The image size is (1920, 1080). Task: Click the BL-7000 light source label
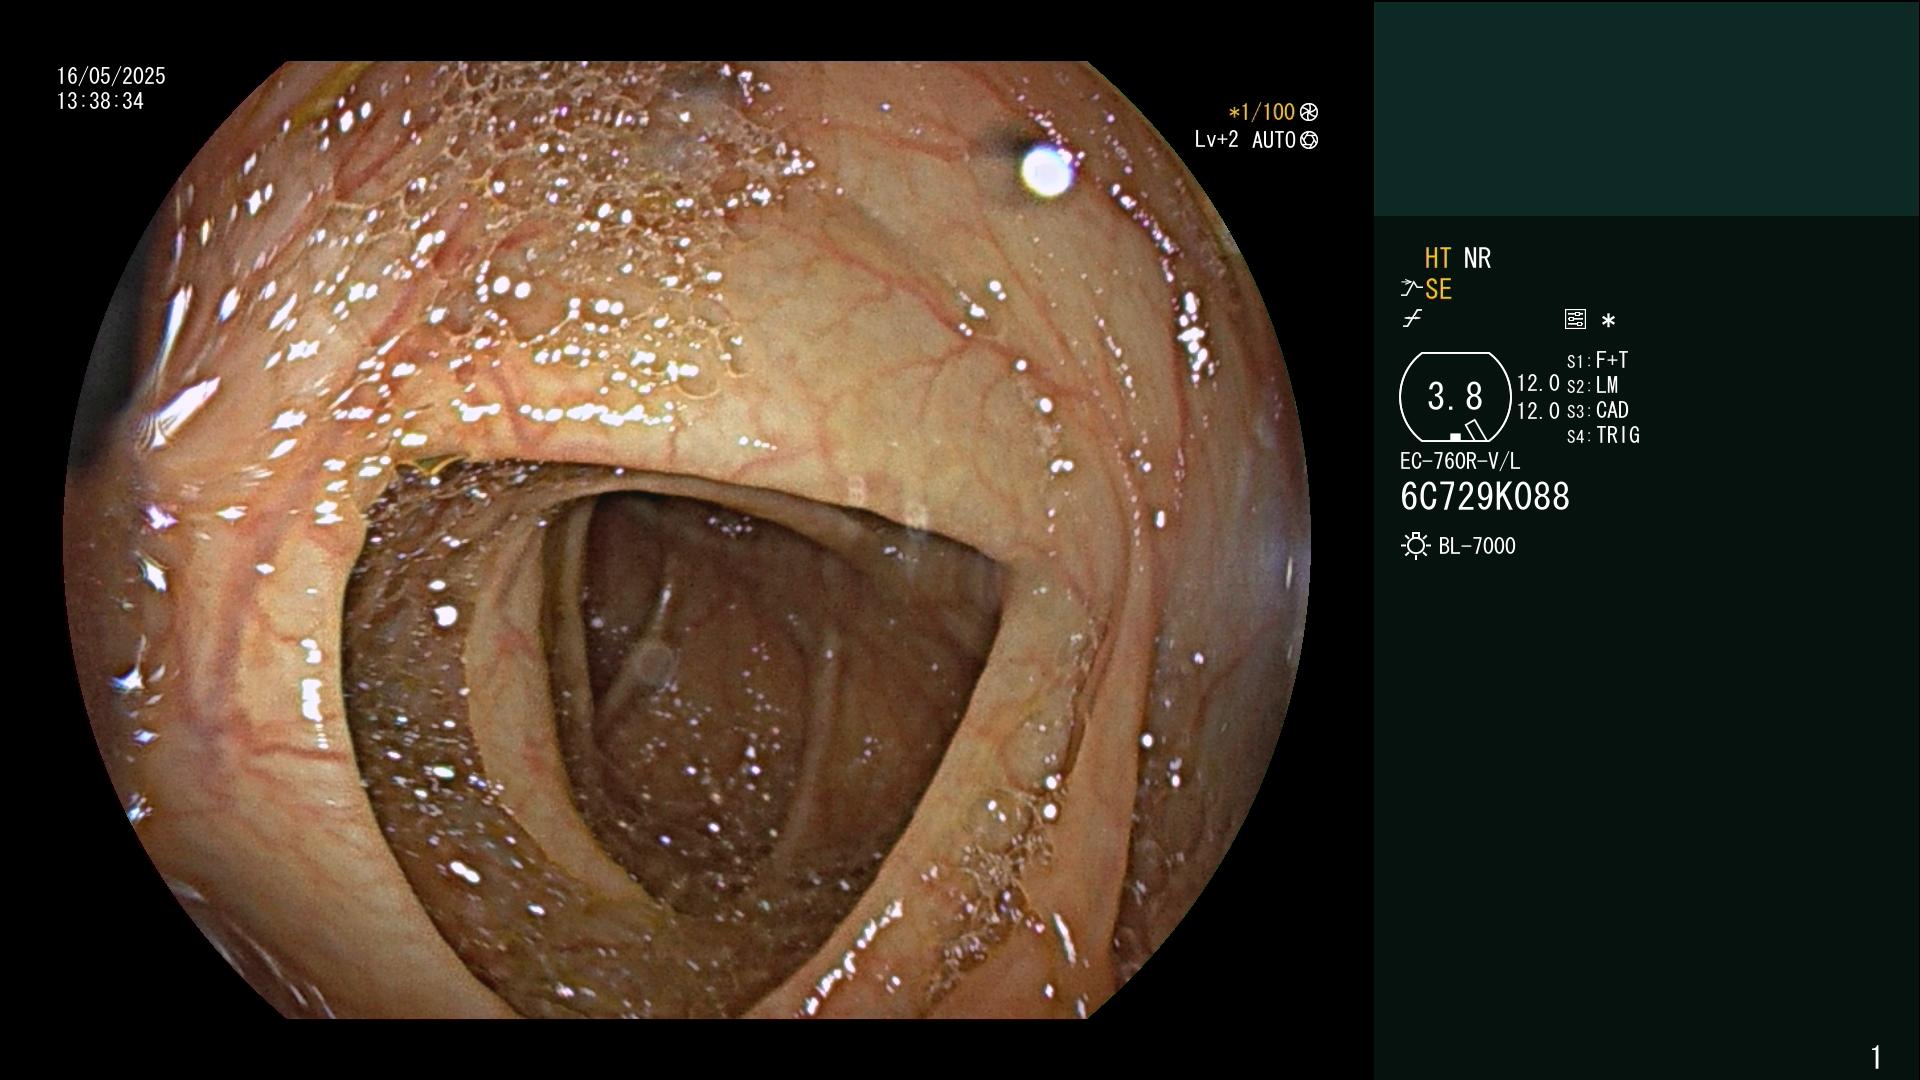click(x=1477, y=546)
